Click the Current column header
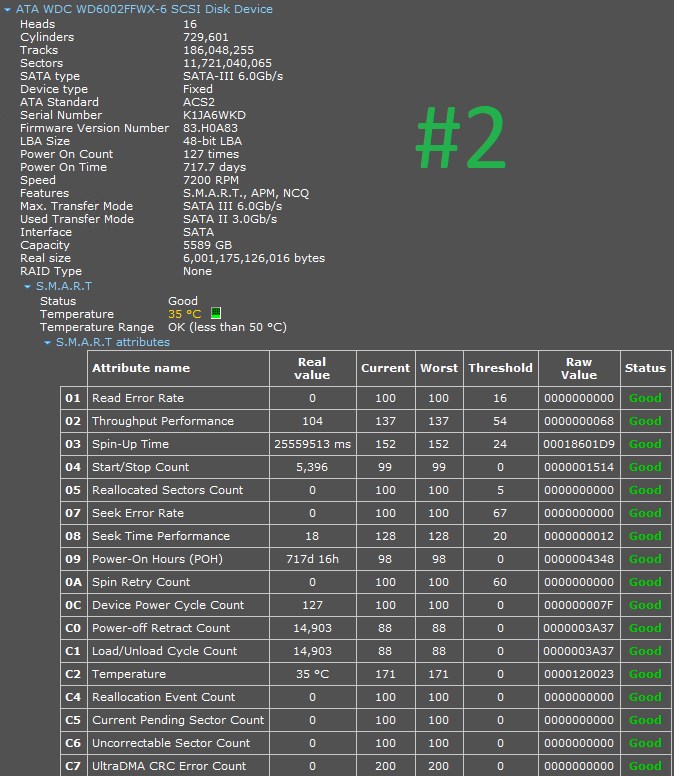 click(385, 368)
